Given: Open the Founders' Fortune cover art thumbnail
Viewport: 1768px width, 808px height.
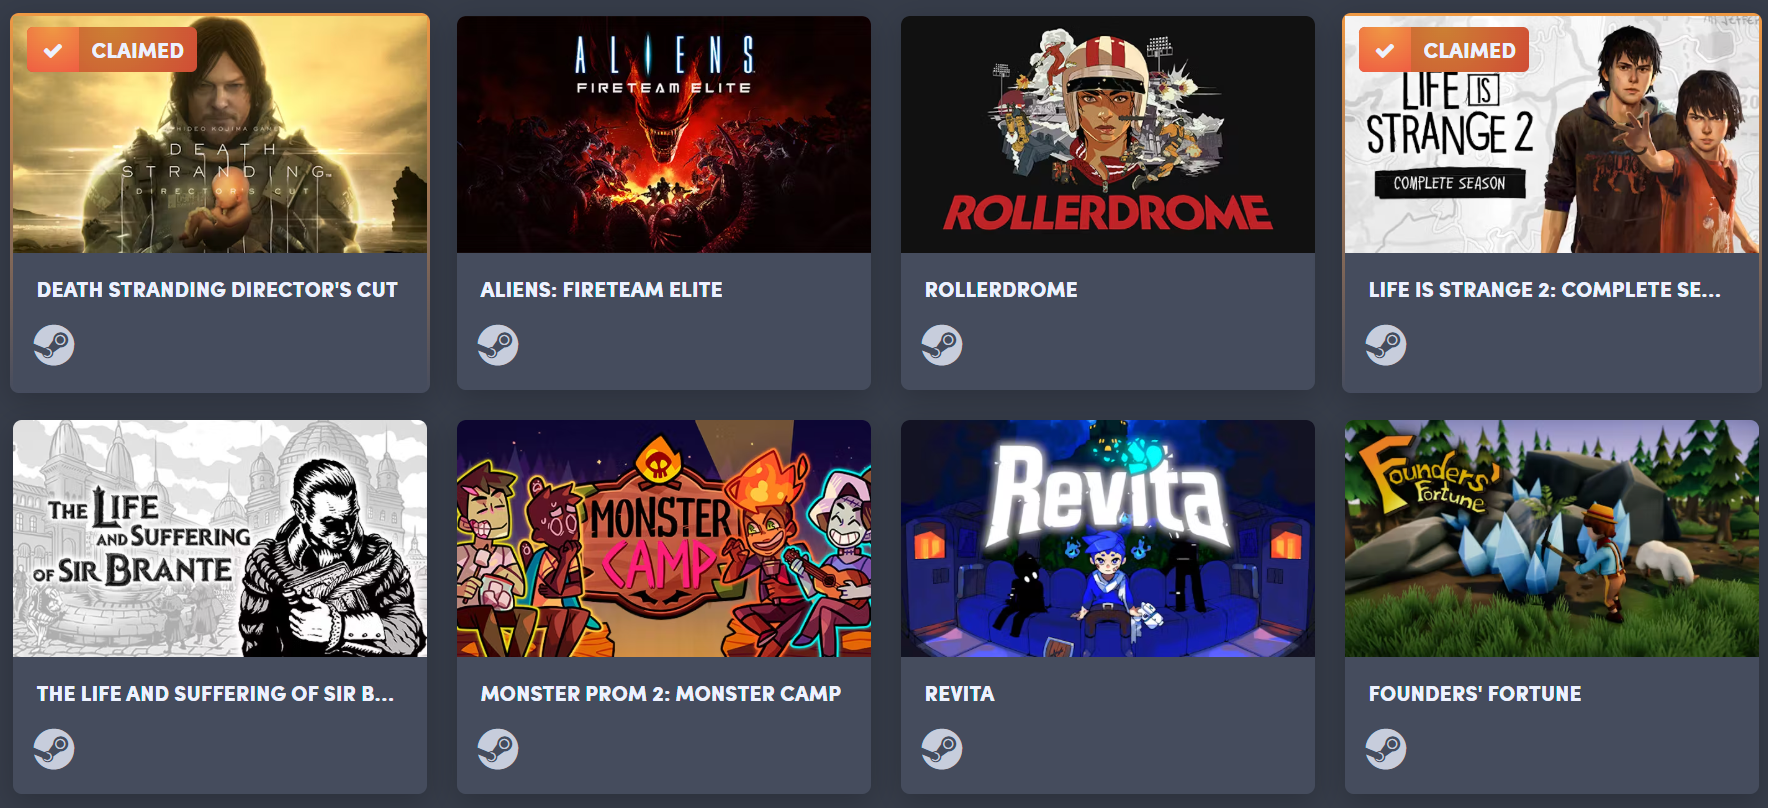Looking at the screenshot, I should 1552,538.
